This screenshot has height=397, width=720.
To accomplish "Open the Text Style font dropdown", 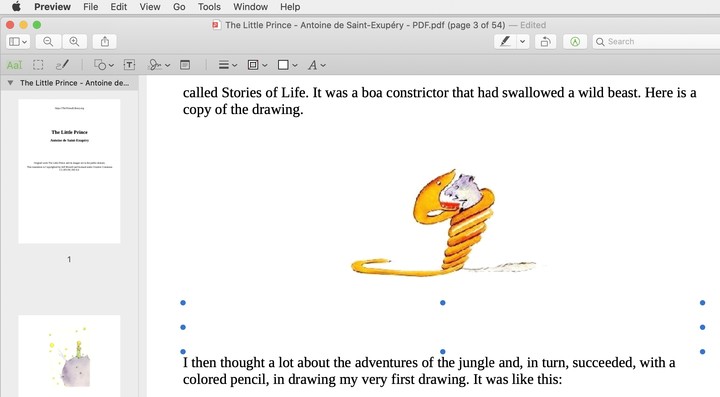I will click(317, 65).
